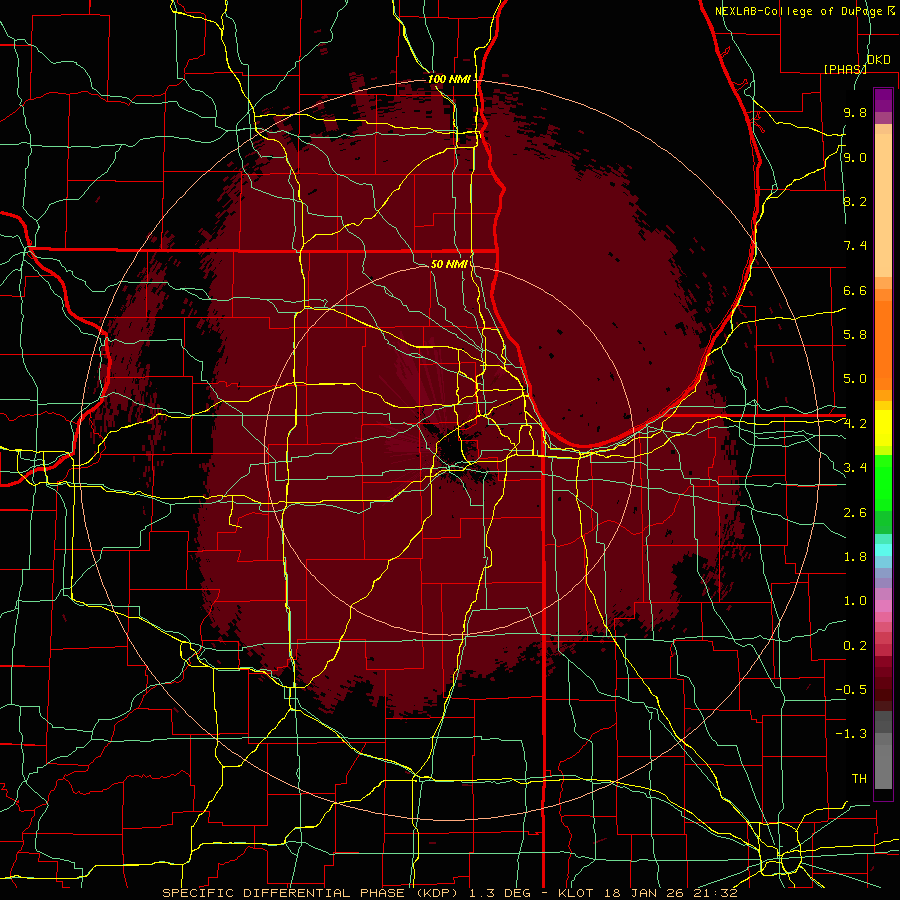Click the 0.2 value on color scale

855,646
